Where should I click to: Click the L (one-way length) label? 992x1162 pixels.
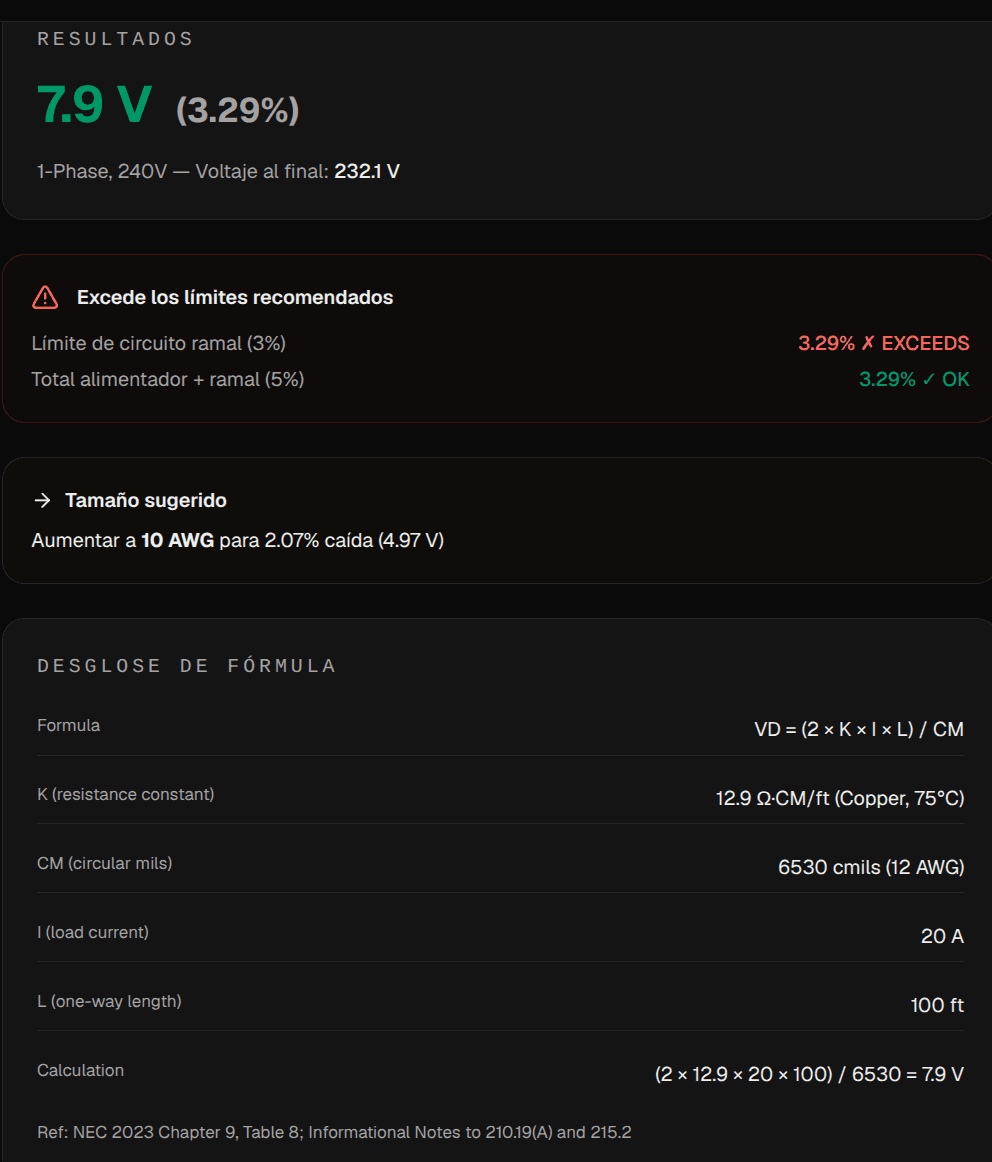[x=109, y=1001]
